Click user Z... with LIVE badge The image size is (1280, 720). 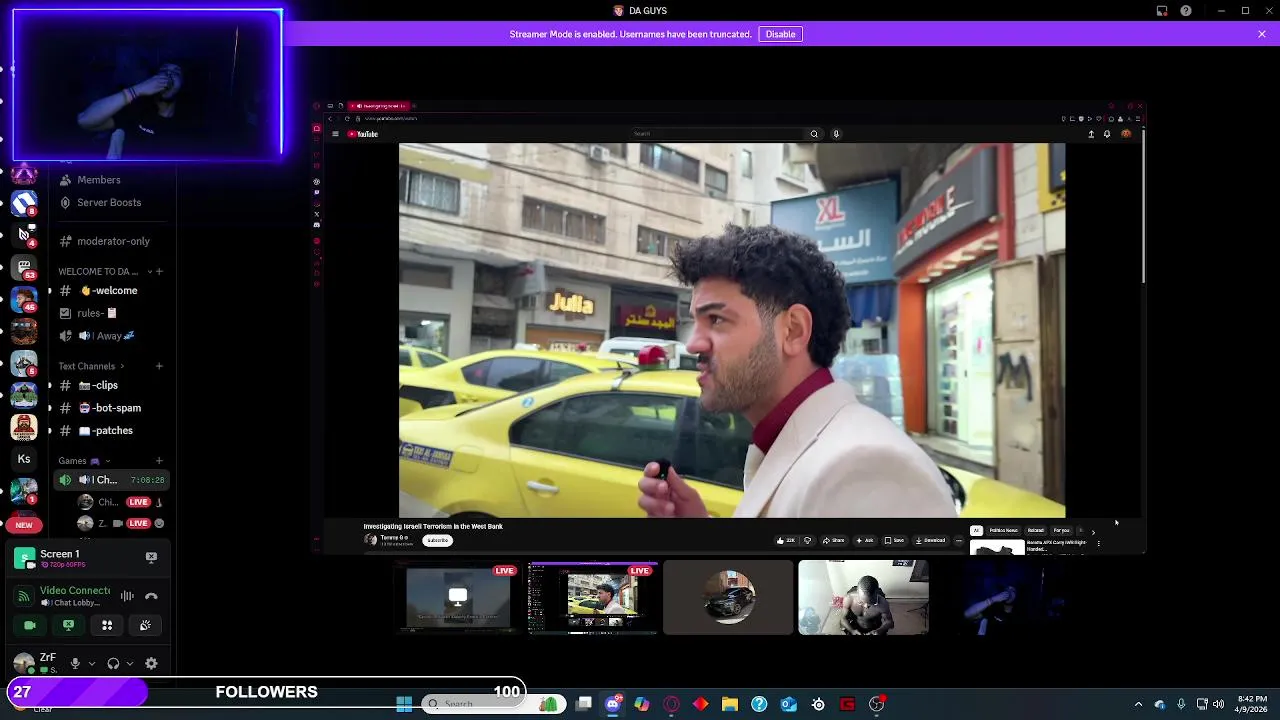click(120, 523)
